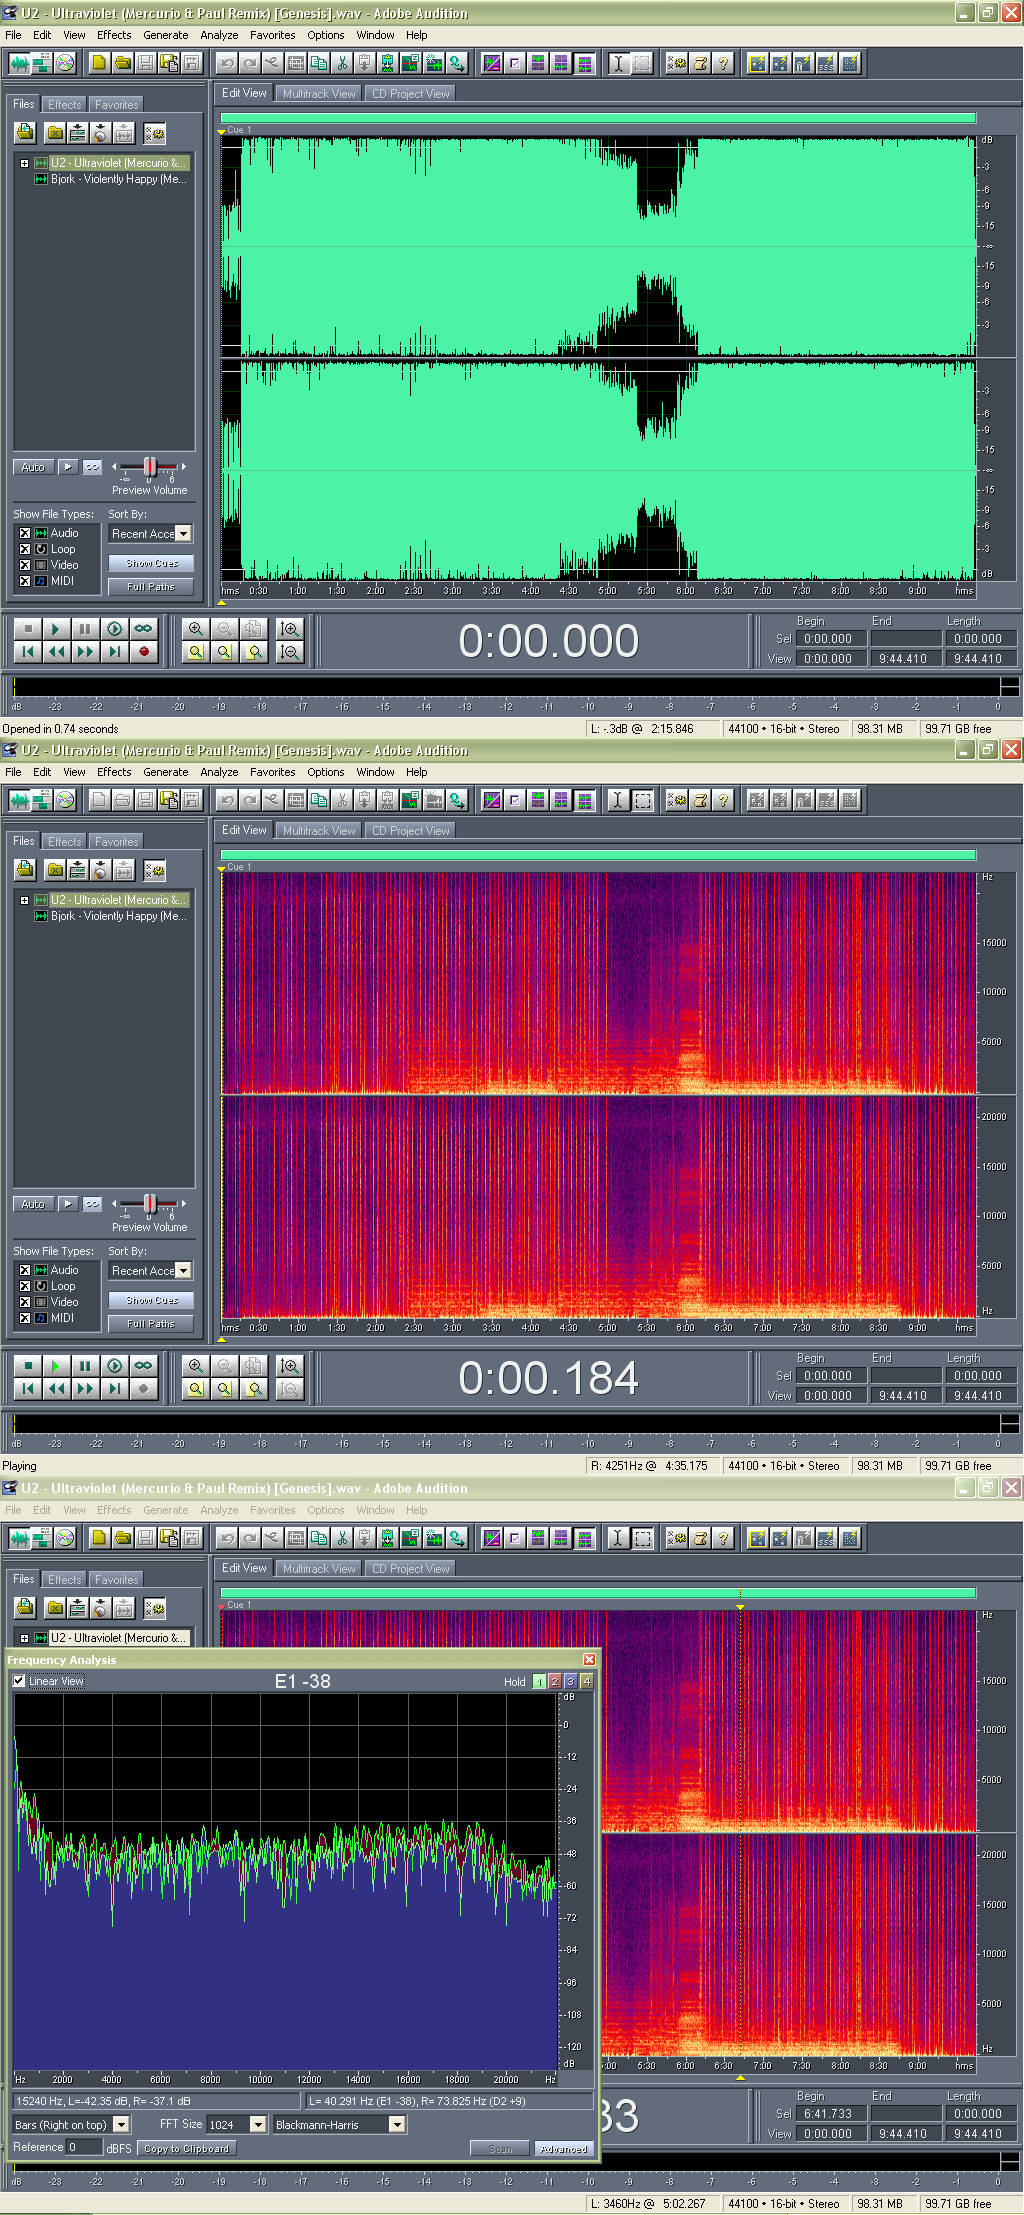
Task: Click Import File icon in middle Files panel
Action: coord(25,869)
